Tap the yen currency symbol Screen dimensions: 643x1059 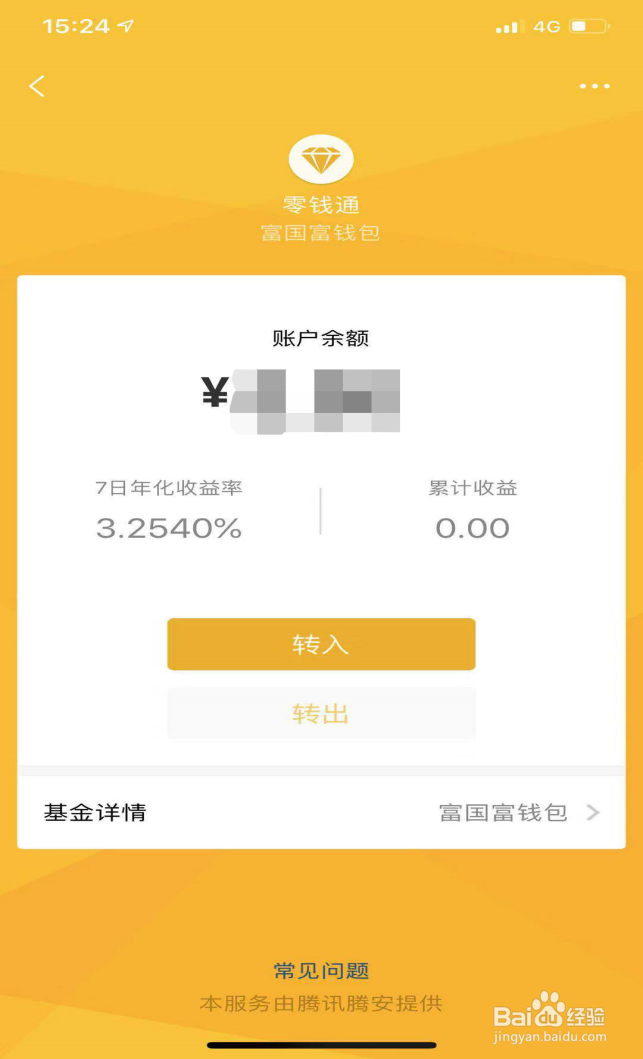(x=215, y=390)
